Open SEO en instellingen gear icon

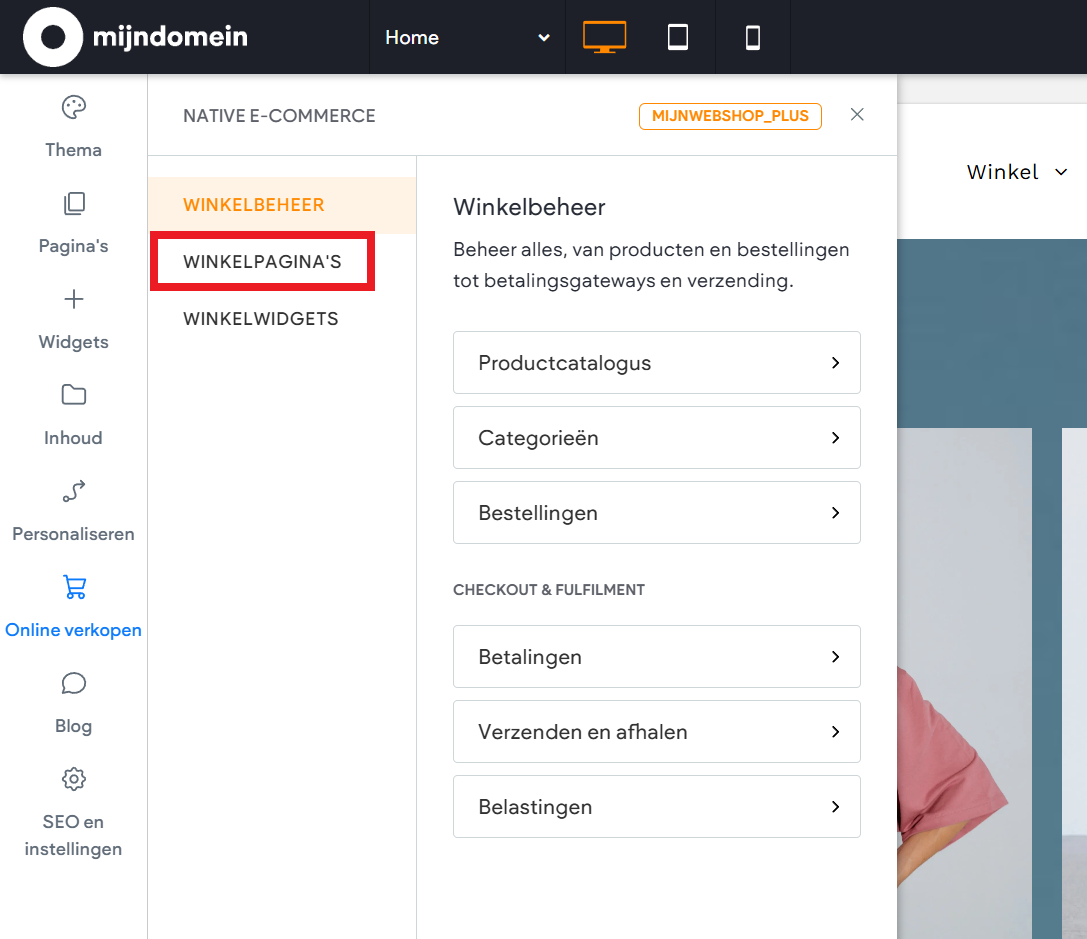[73, 779]
